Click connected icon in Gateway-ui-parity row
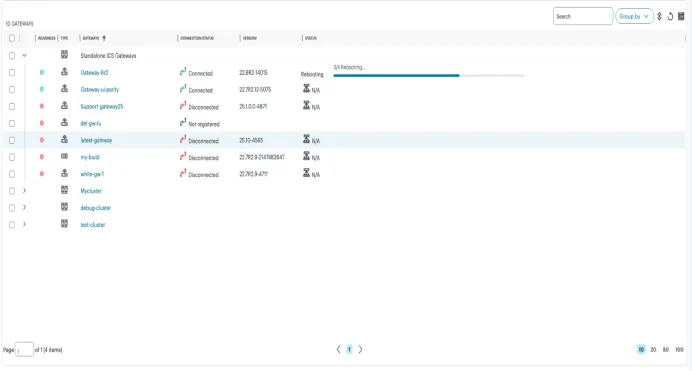 click(x=183, y=89)
